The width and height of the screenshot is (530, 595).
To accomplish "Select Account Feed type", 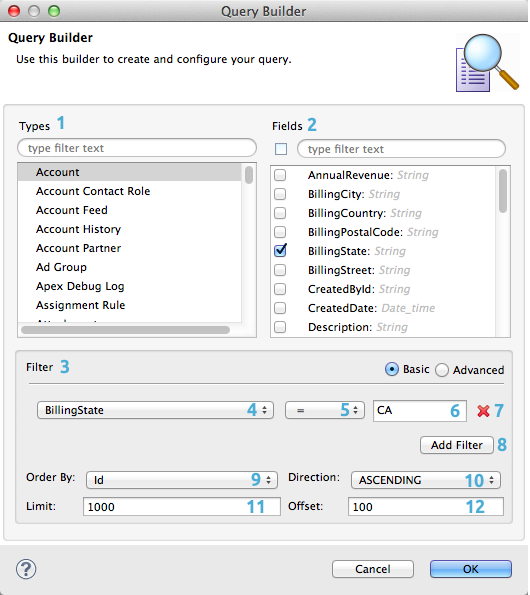I will 129,210.
